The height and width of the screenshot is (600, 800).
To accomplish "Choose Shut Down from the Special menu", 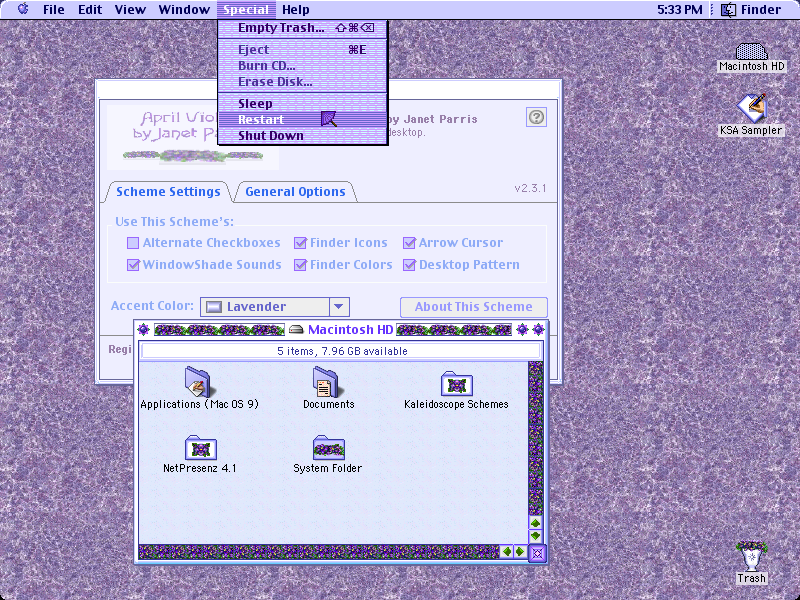I will point(303,135).
